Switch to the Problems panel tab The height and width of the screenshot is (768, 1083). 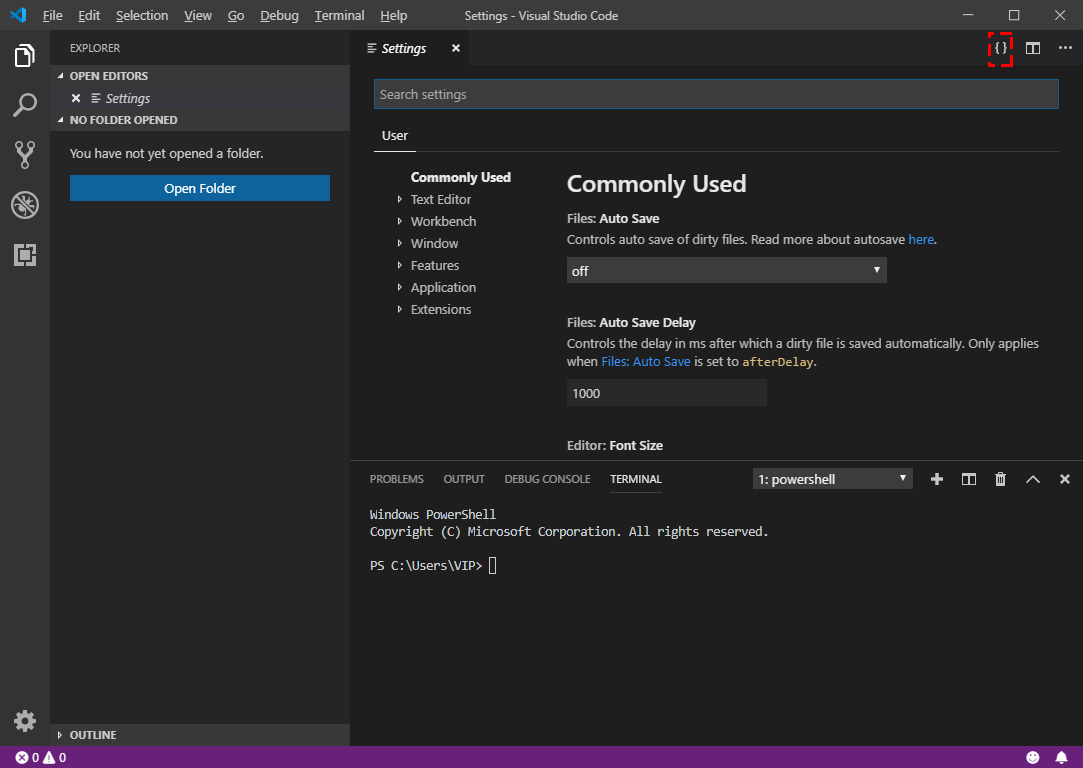(x=396, y=479)
